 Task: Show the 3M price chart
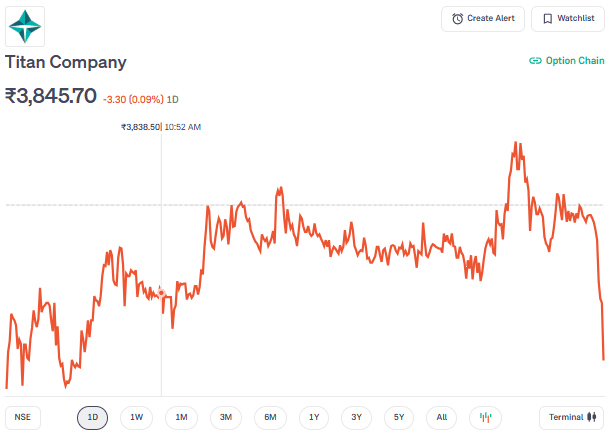coord(226,417)
